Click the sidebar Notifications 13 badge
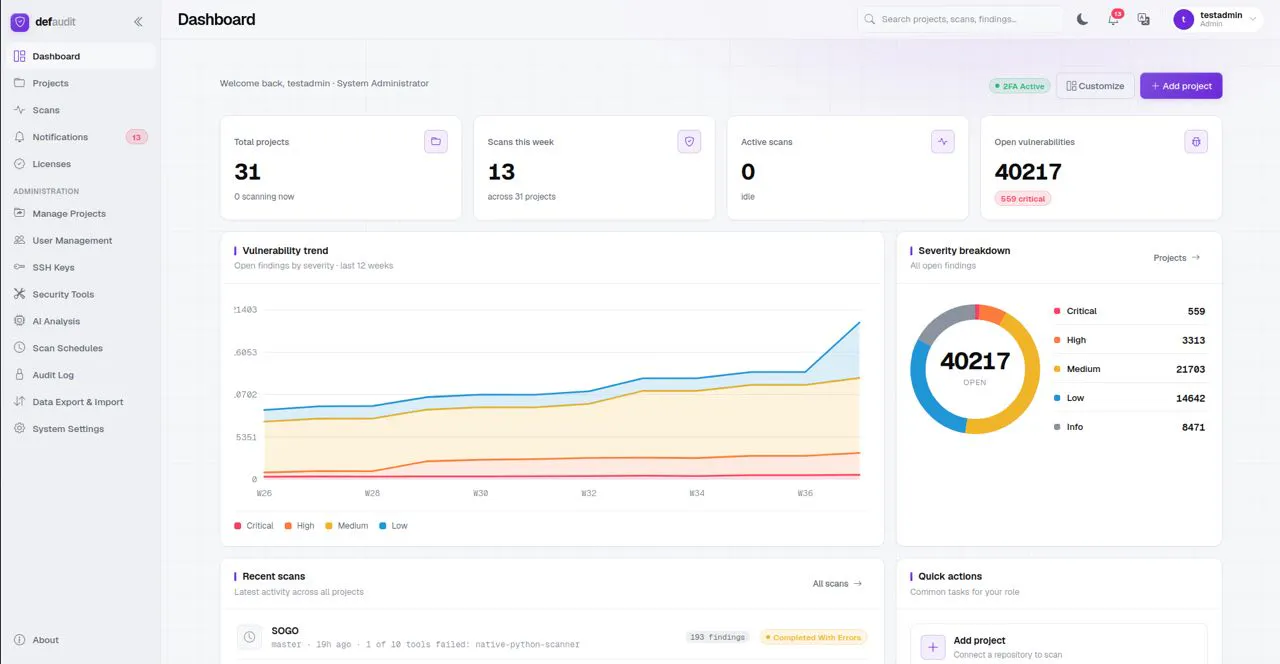This screenshot has width=1280, height=664. pos(137,137)
